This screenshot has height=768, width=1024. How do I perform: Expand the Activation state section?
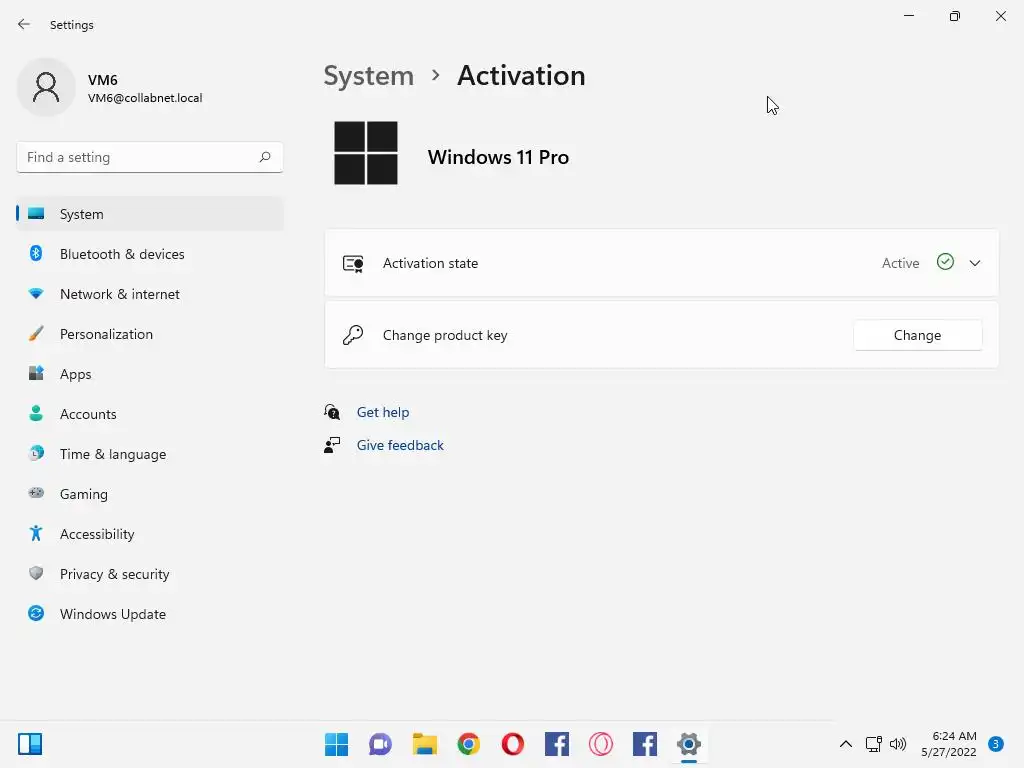tap(975, 263)
